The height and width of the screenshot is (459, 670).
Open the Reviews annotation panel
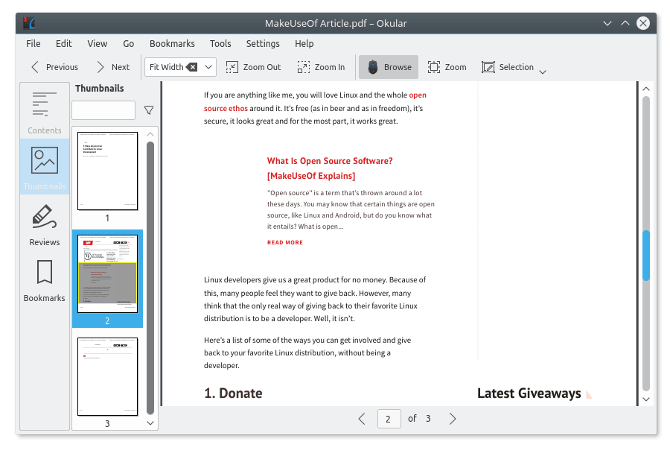coord(44,225)
